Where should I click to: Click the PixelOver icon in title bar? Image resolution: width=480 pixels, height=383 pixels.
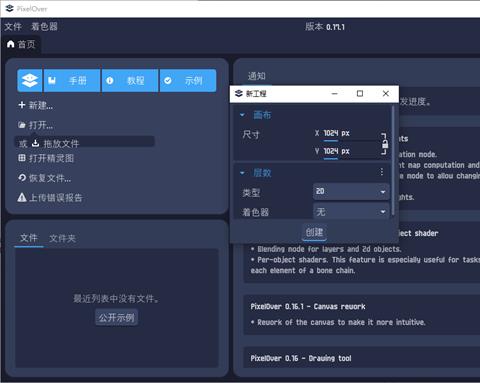(9, 8)
